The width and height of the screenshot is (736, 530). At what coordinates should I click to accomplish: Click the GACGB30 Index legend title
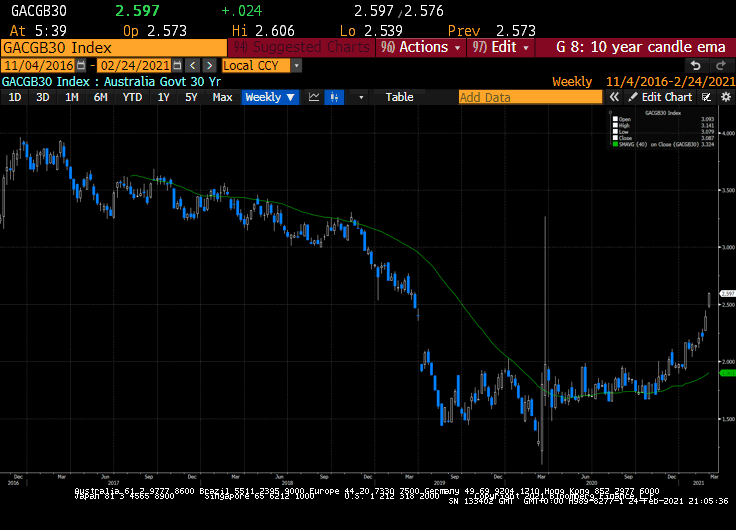point(663,113)
